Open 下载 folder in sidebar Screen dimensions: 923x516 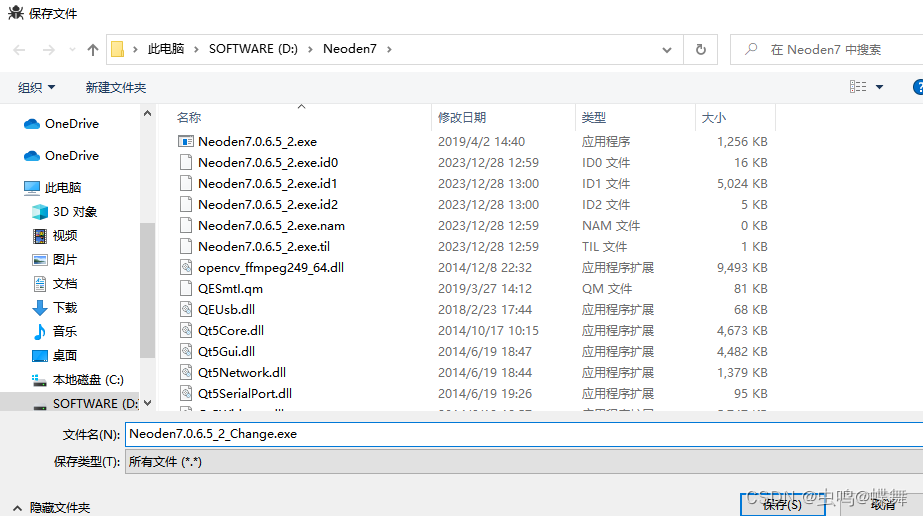tap(55, 308)
